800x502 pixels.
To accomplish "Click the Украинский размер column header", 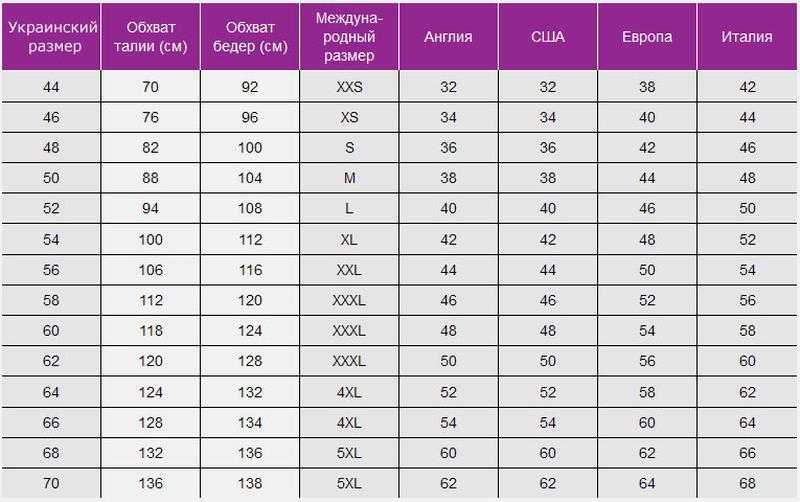I will [x=50, y=37].
